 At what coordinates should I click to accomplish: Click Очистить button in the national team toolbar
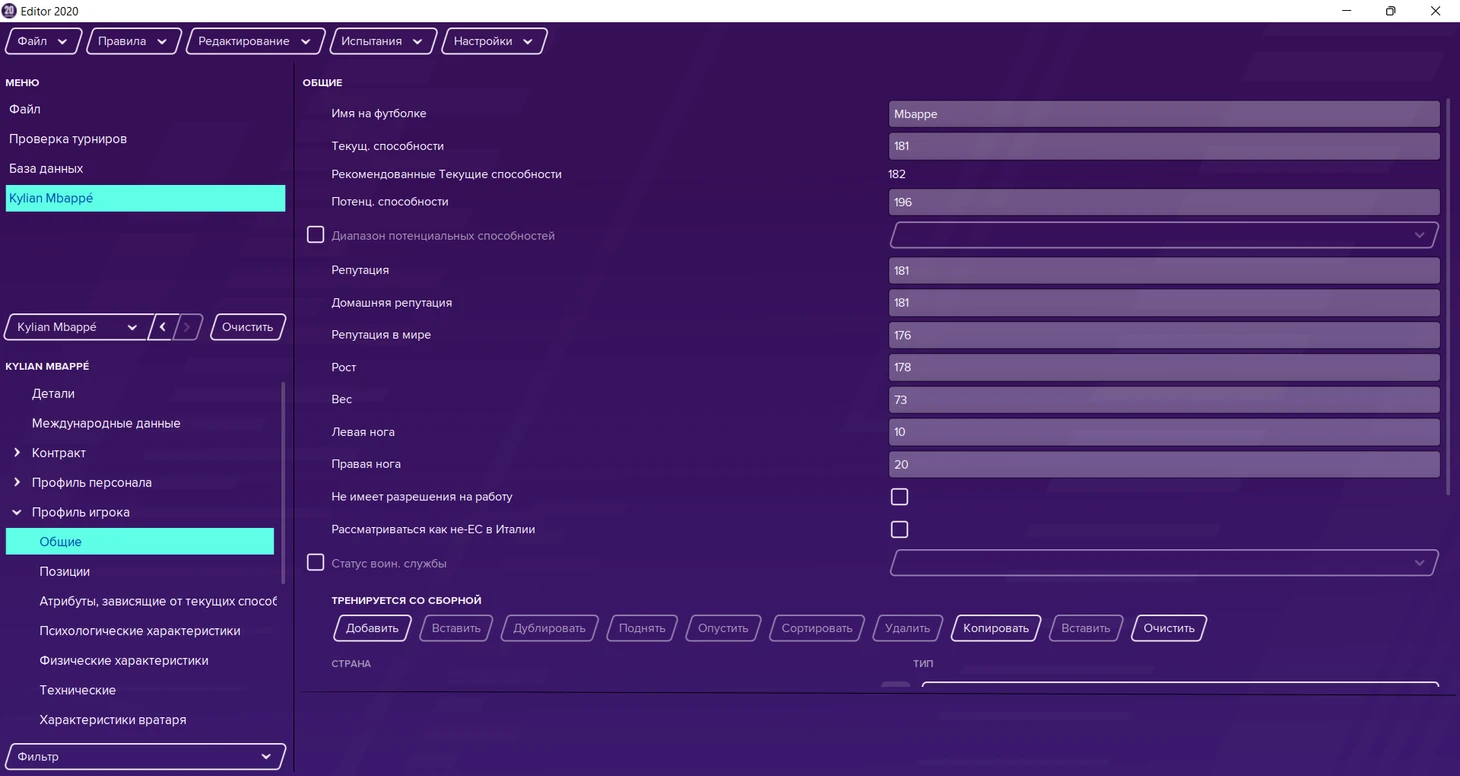pyautogui.click(x=1169, y=628)
